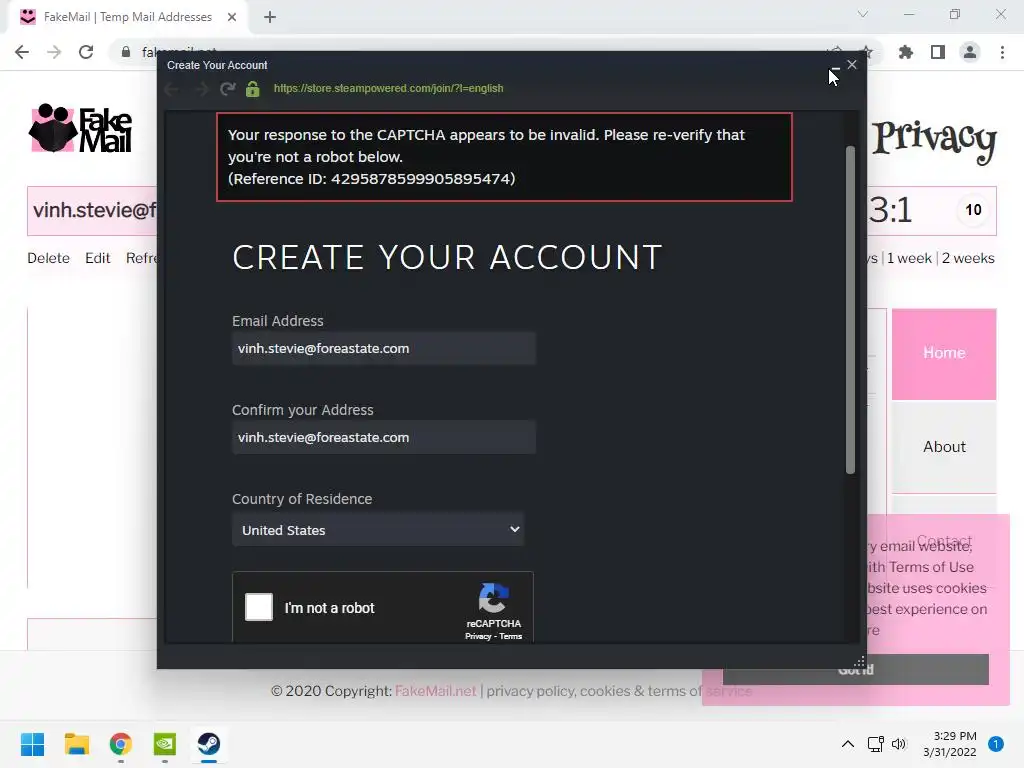Open Chrome three-dot menu
The image size is (1024, 768).
pos(1002,52)
